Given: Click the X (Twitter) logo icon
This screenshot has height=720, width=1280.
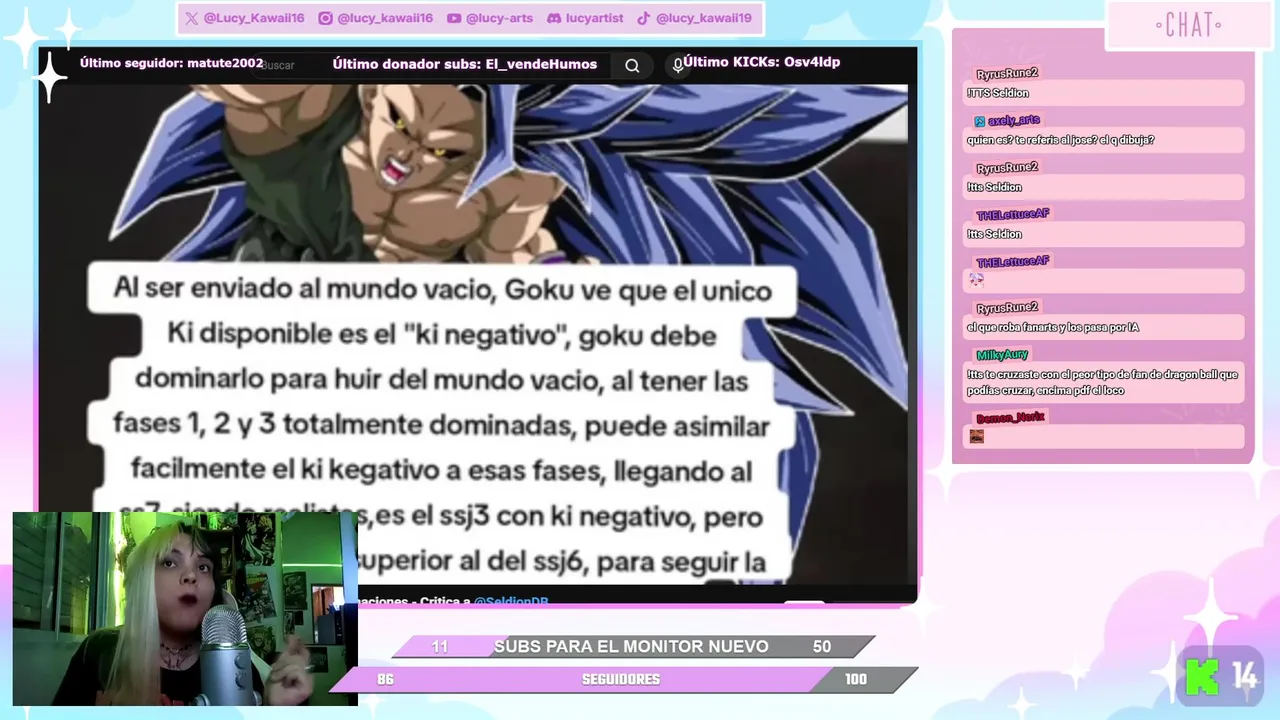Looking at the screenshot, I should click(191, 18).
